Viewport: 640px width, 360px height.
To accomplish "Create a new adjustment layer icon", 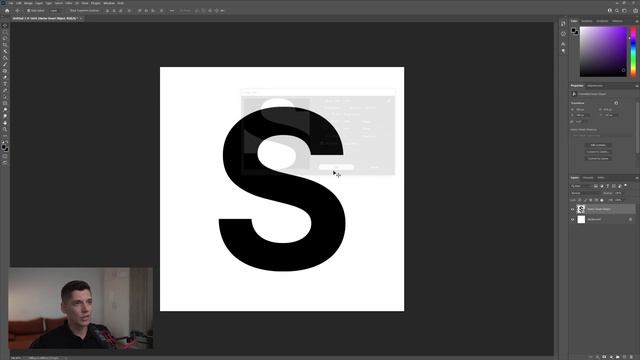I will pyautogui.click(x=611, y=357).
